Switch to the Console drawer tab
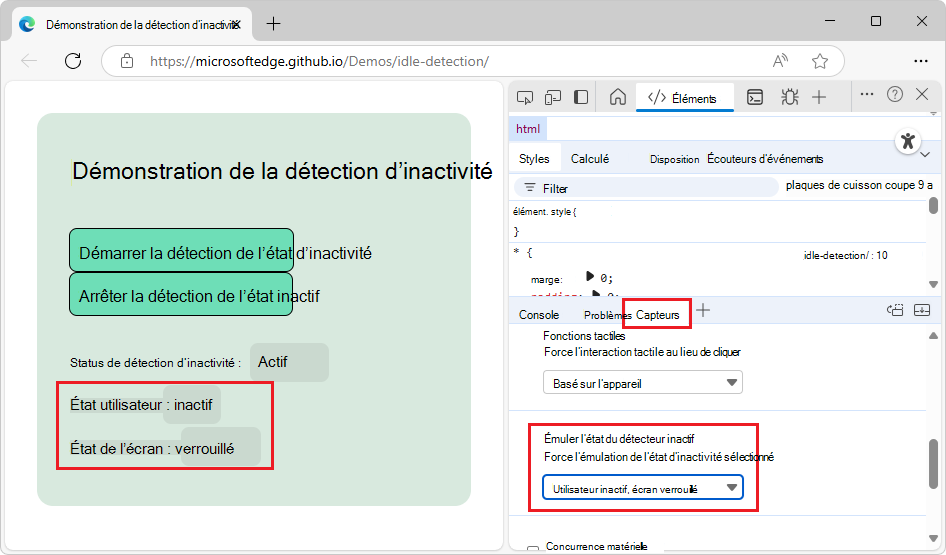Screen dimensions: 946x555 [x=539, y=315]
